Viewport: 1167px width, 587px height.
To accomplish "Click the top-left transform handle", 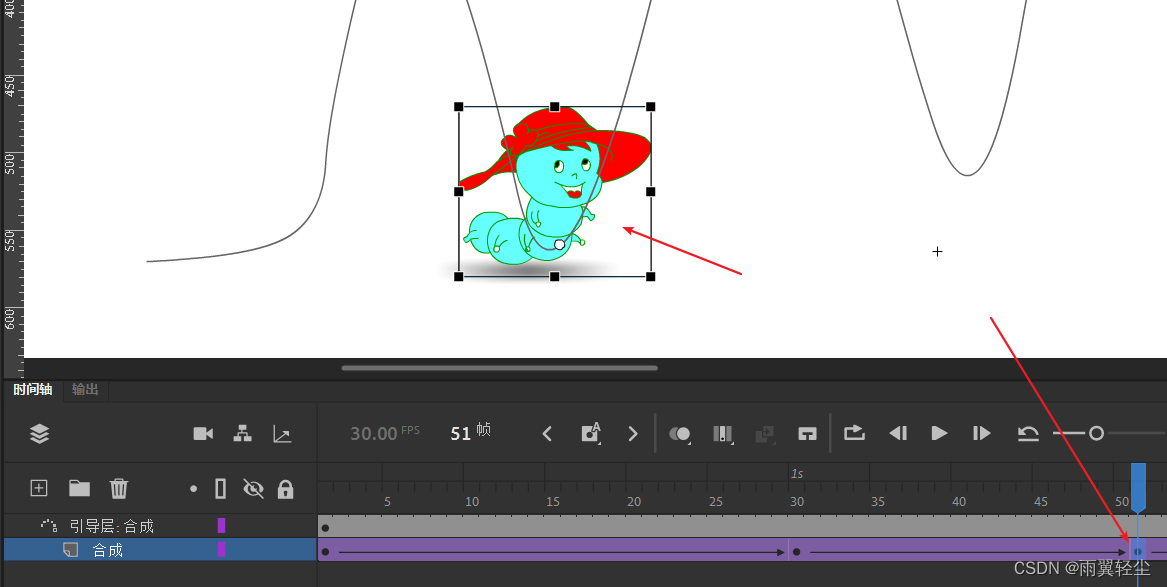I will 458,107.
